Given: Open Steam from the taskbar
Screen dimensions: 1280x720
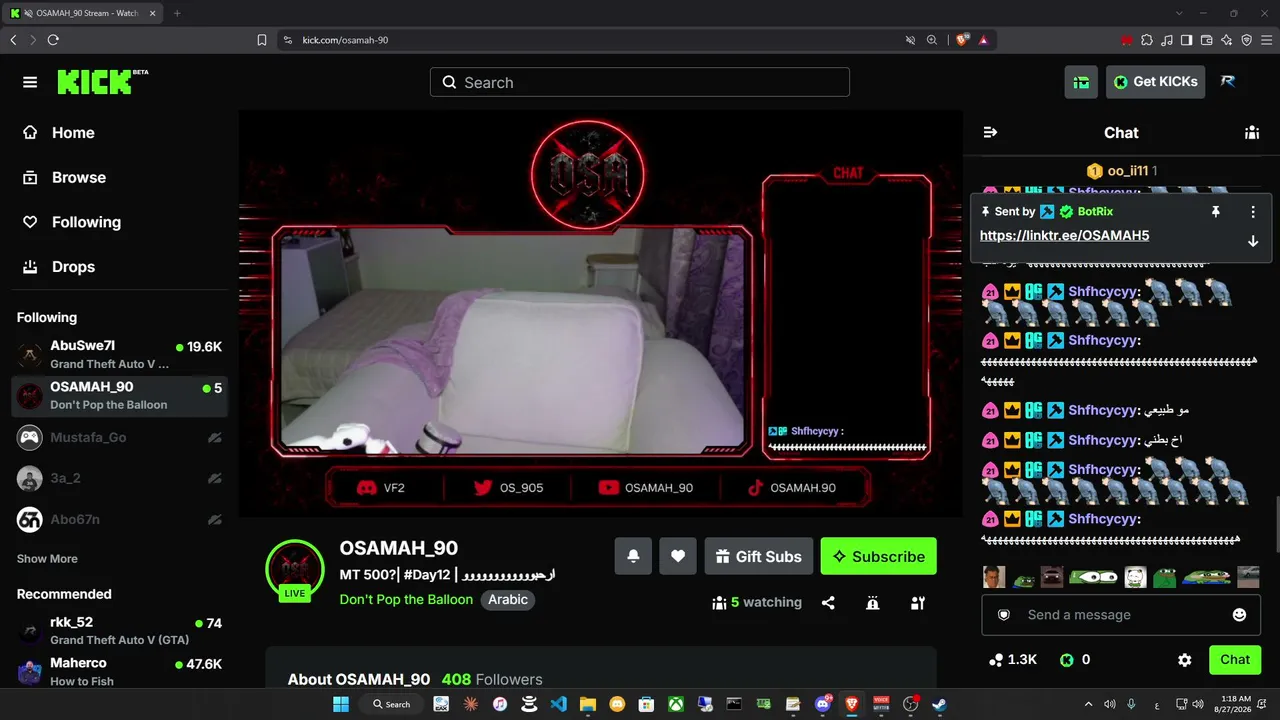Looking at the screenshot, I should click(939, 704).
